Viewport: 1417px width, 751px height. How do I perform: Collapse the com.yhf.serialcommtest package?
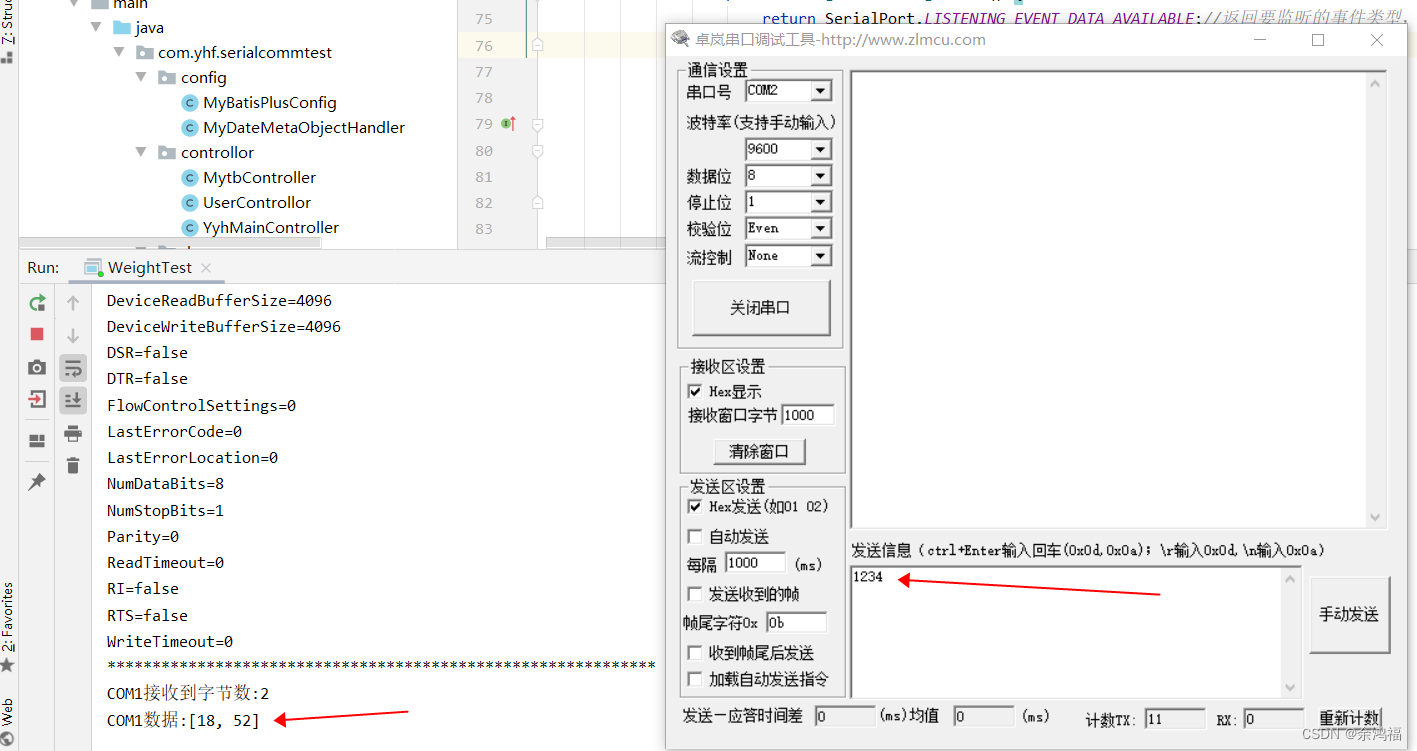[x=119, y=52]
